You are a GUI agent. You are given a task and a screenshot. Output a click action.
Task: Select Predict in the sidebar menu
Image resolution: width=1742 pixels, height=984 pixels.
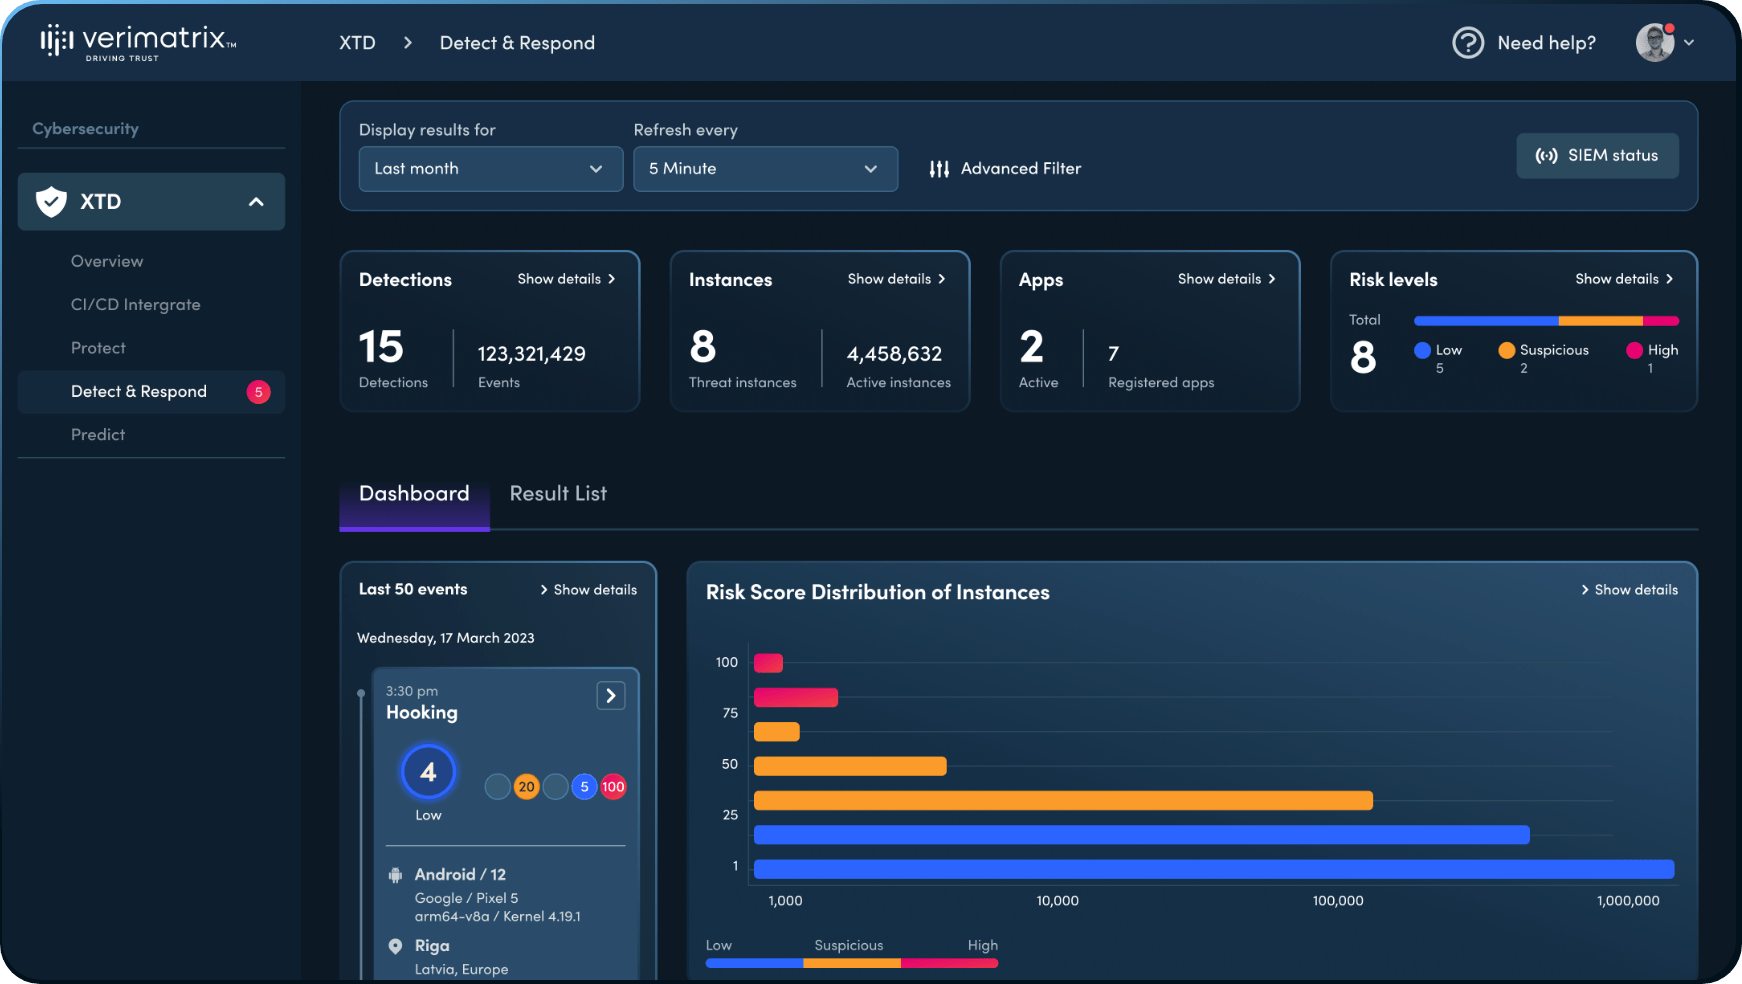97,434
